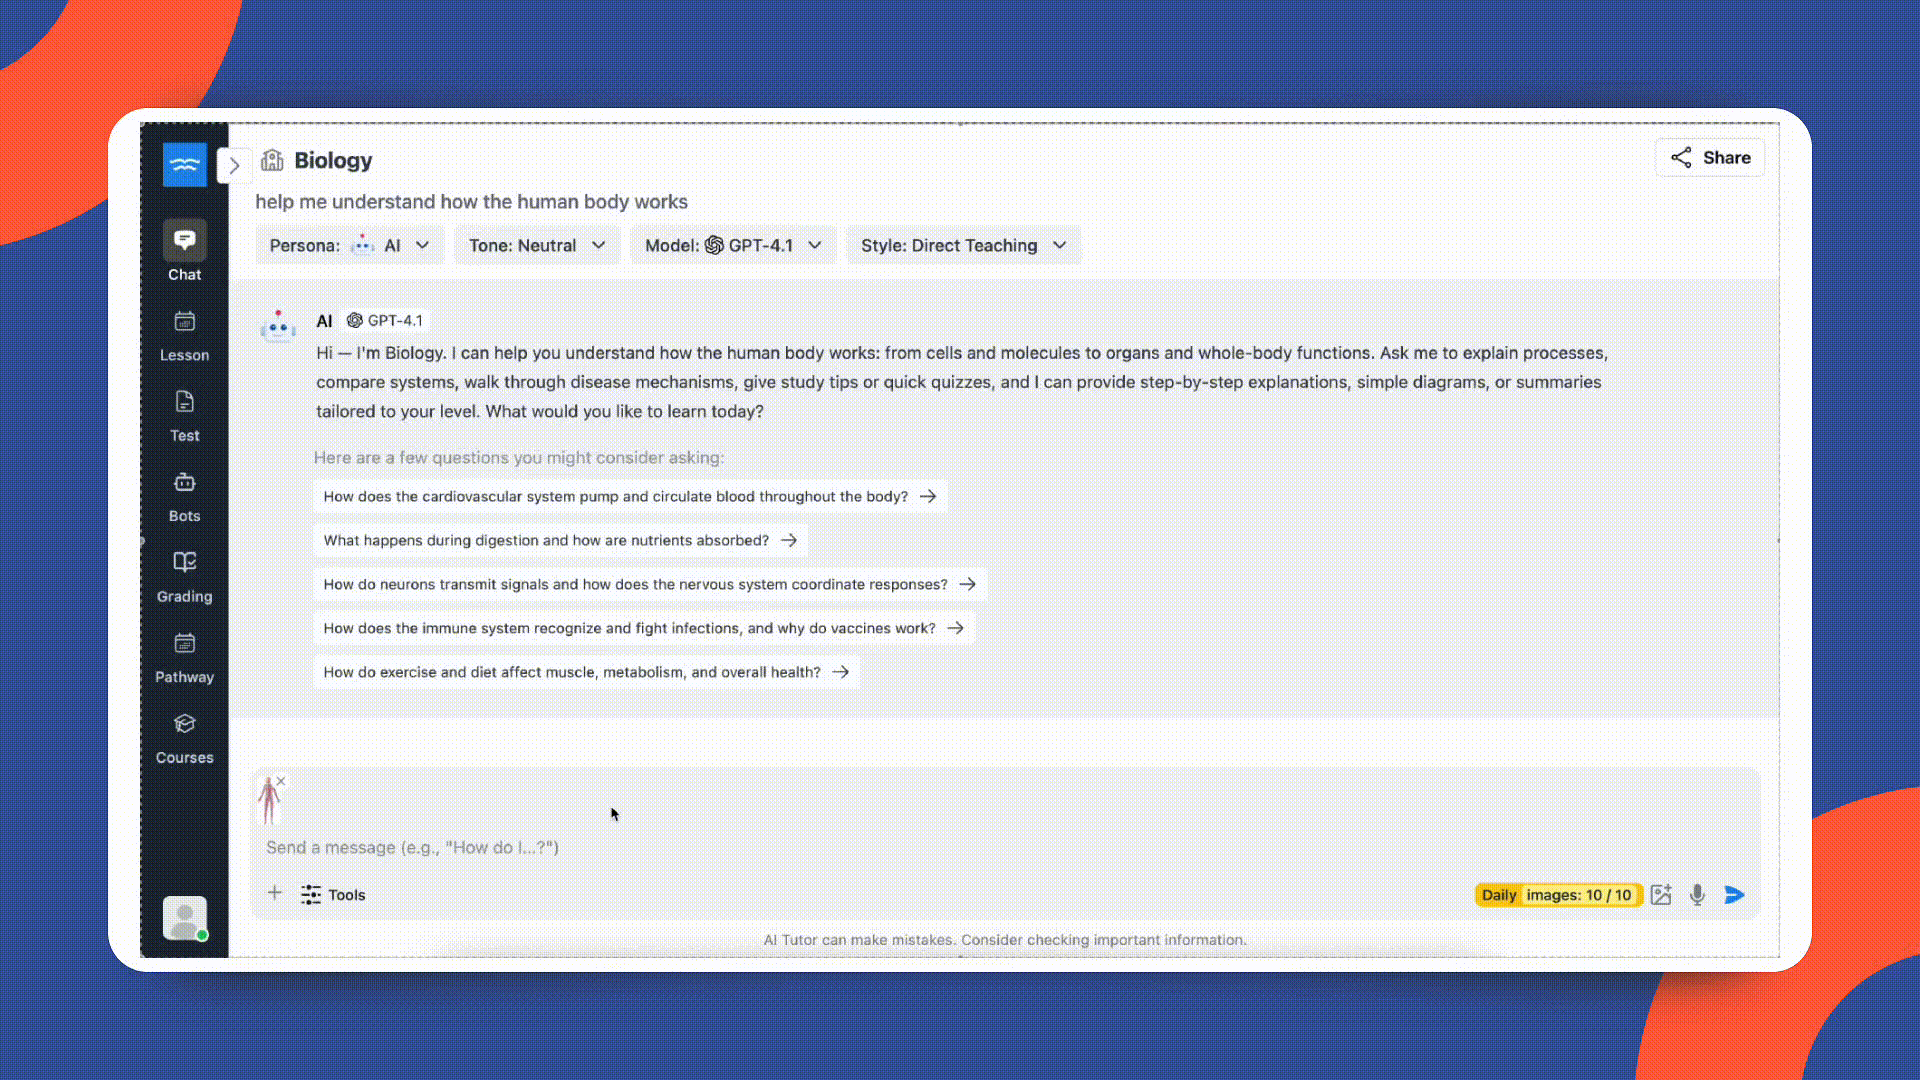Open the Bots section
The width and height of the screenshot is (1920, 1080).
[184, 497]
